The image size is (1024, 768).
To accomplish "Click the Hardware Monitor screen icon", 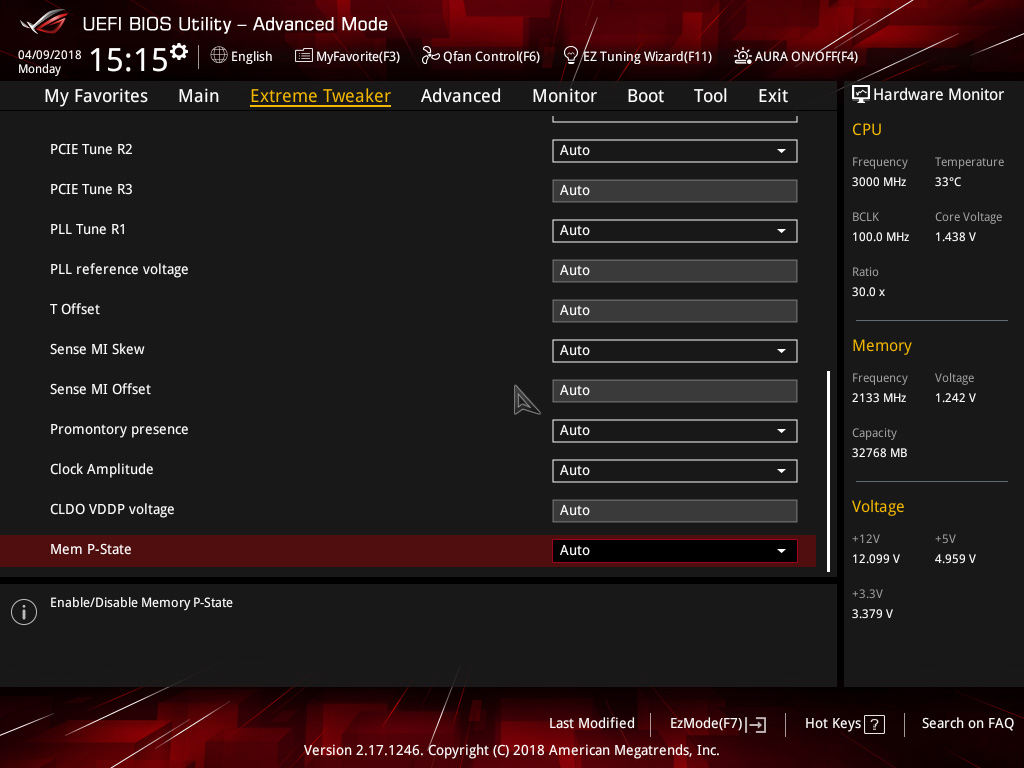I will pos(861,95).
